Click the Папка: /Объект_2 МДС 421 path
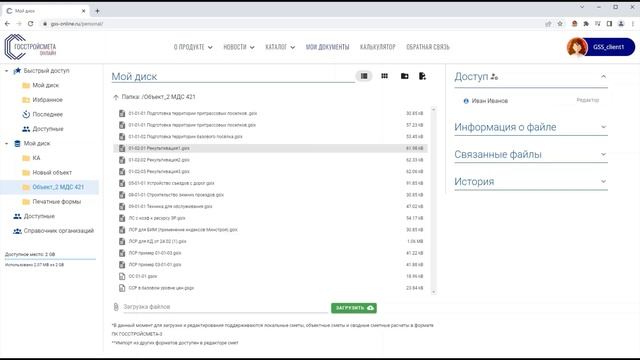This screenshot has height=360, width=640. (x=158, y=97)
